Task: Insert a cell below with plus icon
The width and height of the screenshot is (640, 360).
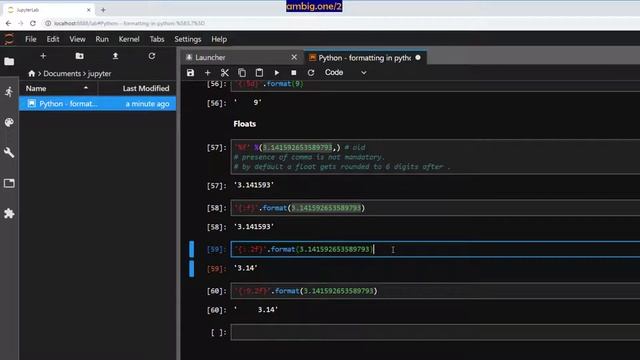Action: [x=207, y=73]
